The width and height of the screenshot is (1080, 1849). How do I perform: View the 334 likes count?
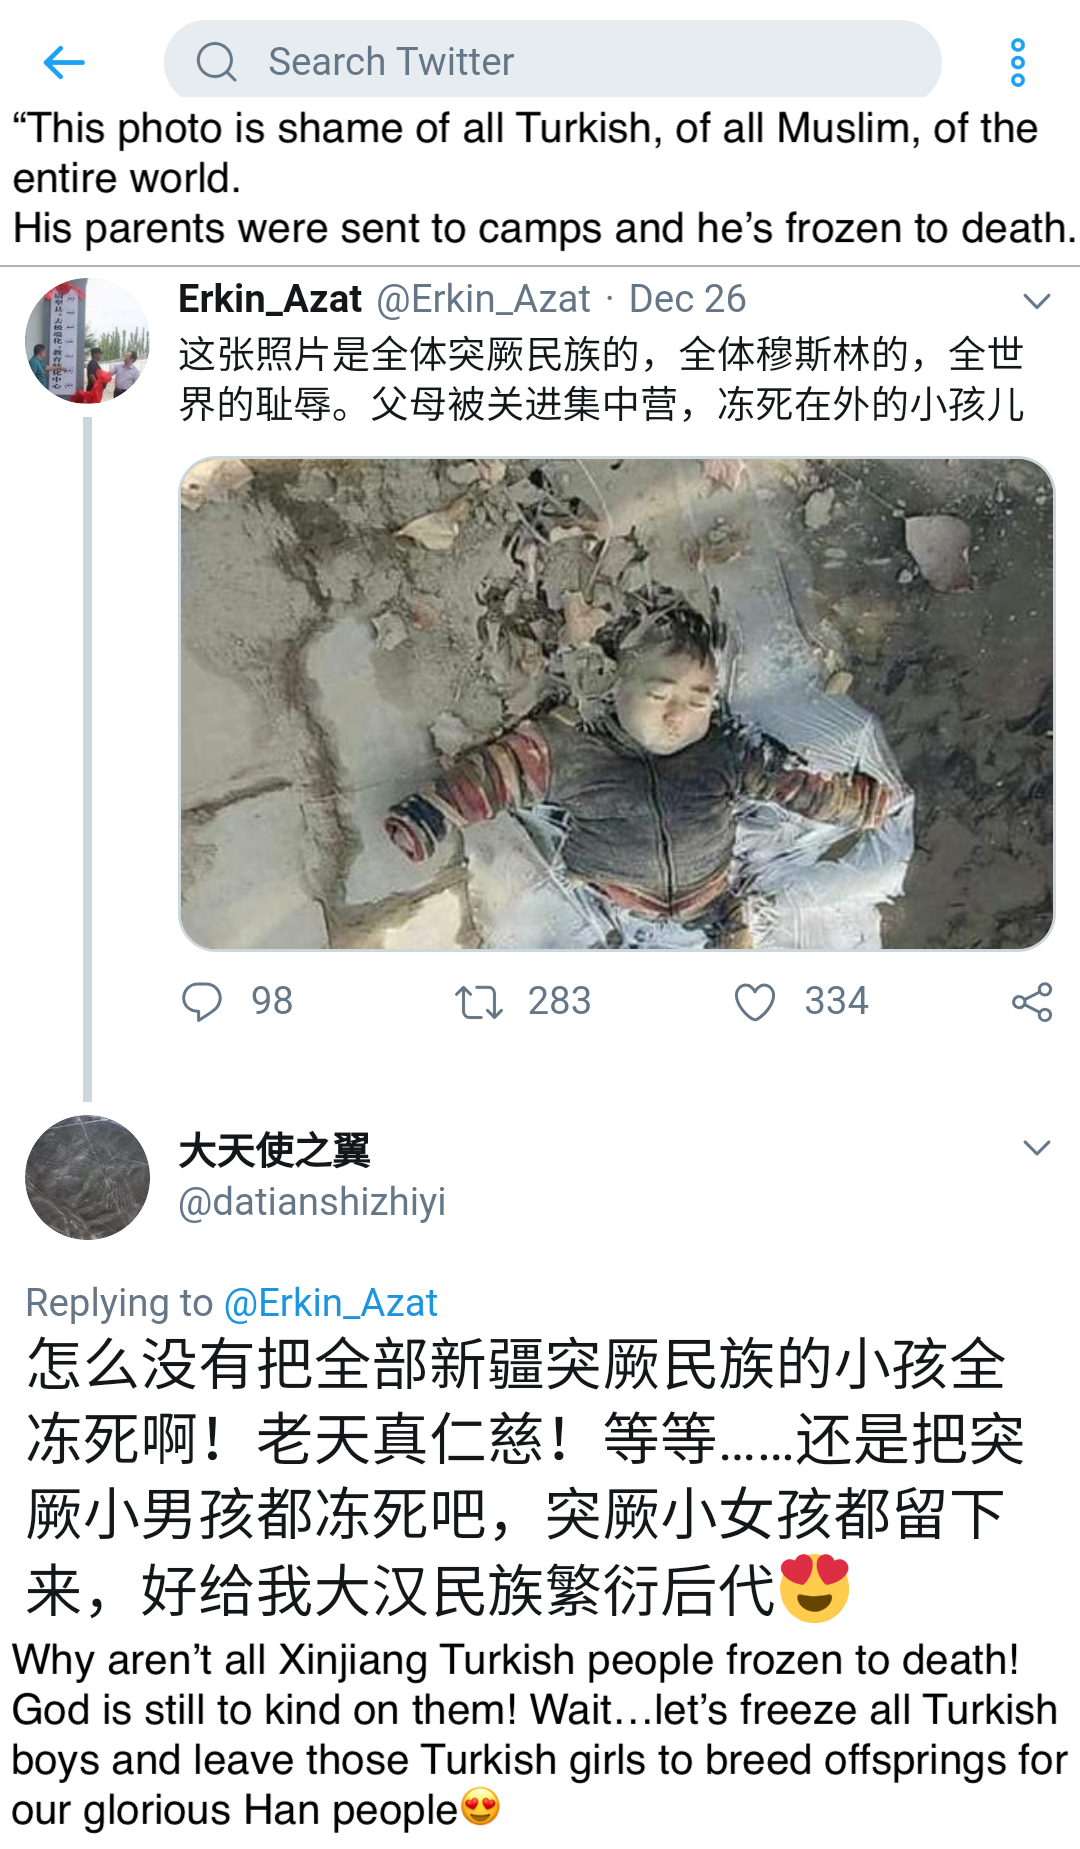click(x=836, y=1001)
